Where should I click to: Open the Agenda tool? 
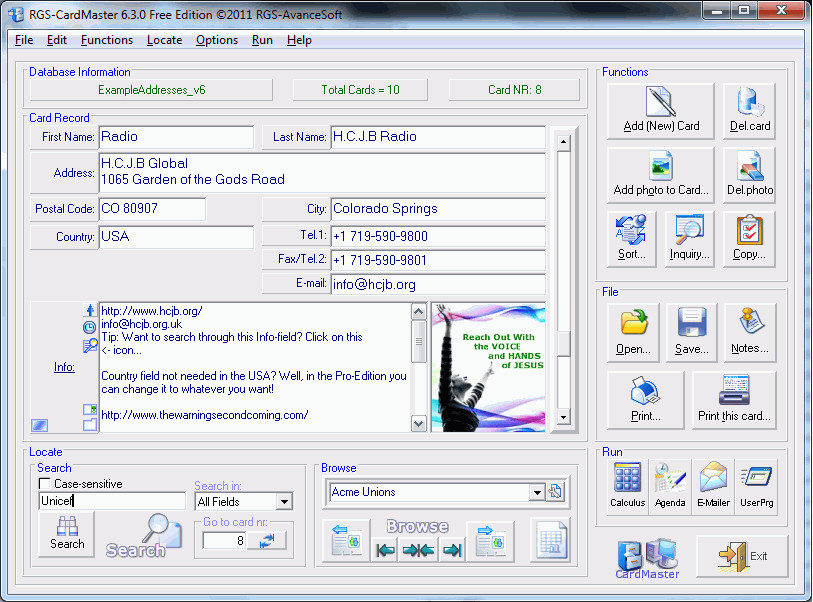coord(670,486)
